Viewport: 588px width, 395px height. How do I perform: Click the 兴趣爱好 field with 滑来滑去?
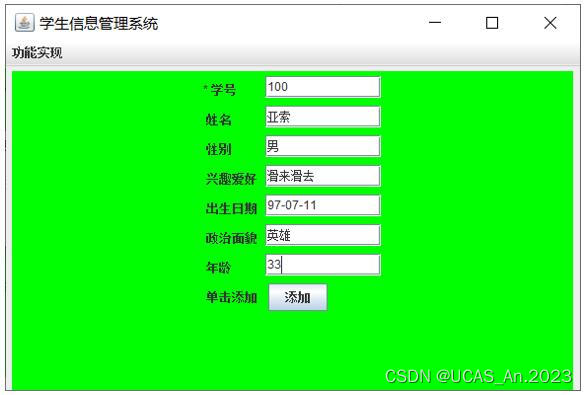[x=323, y=176]
